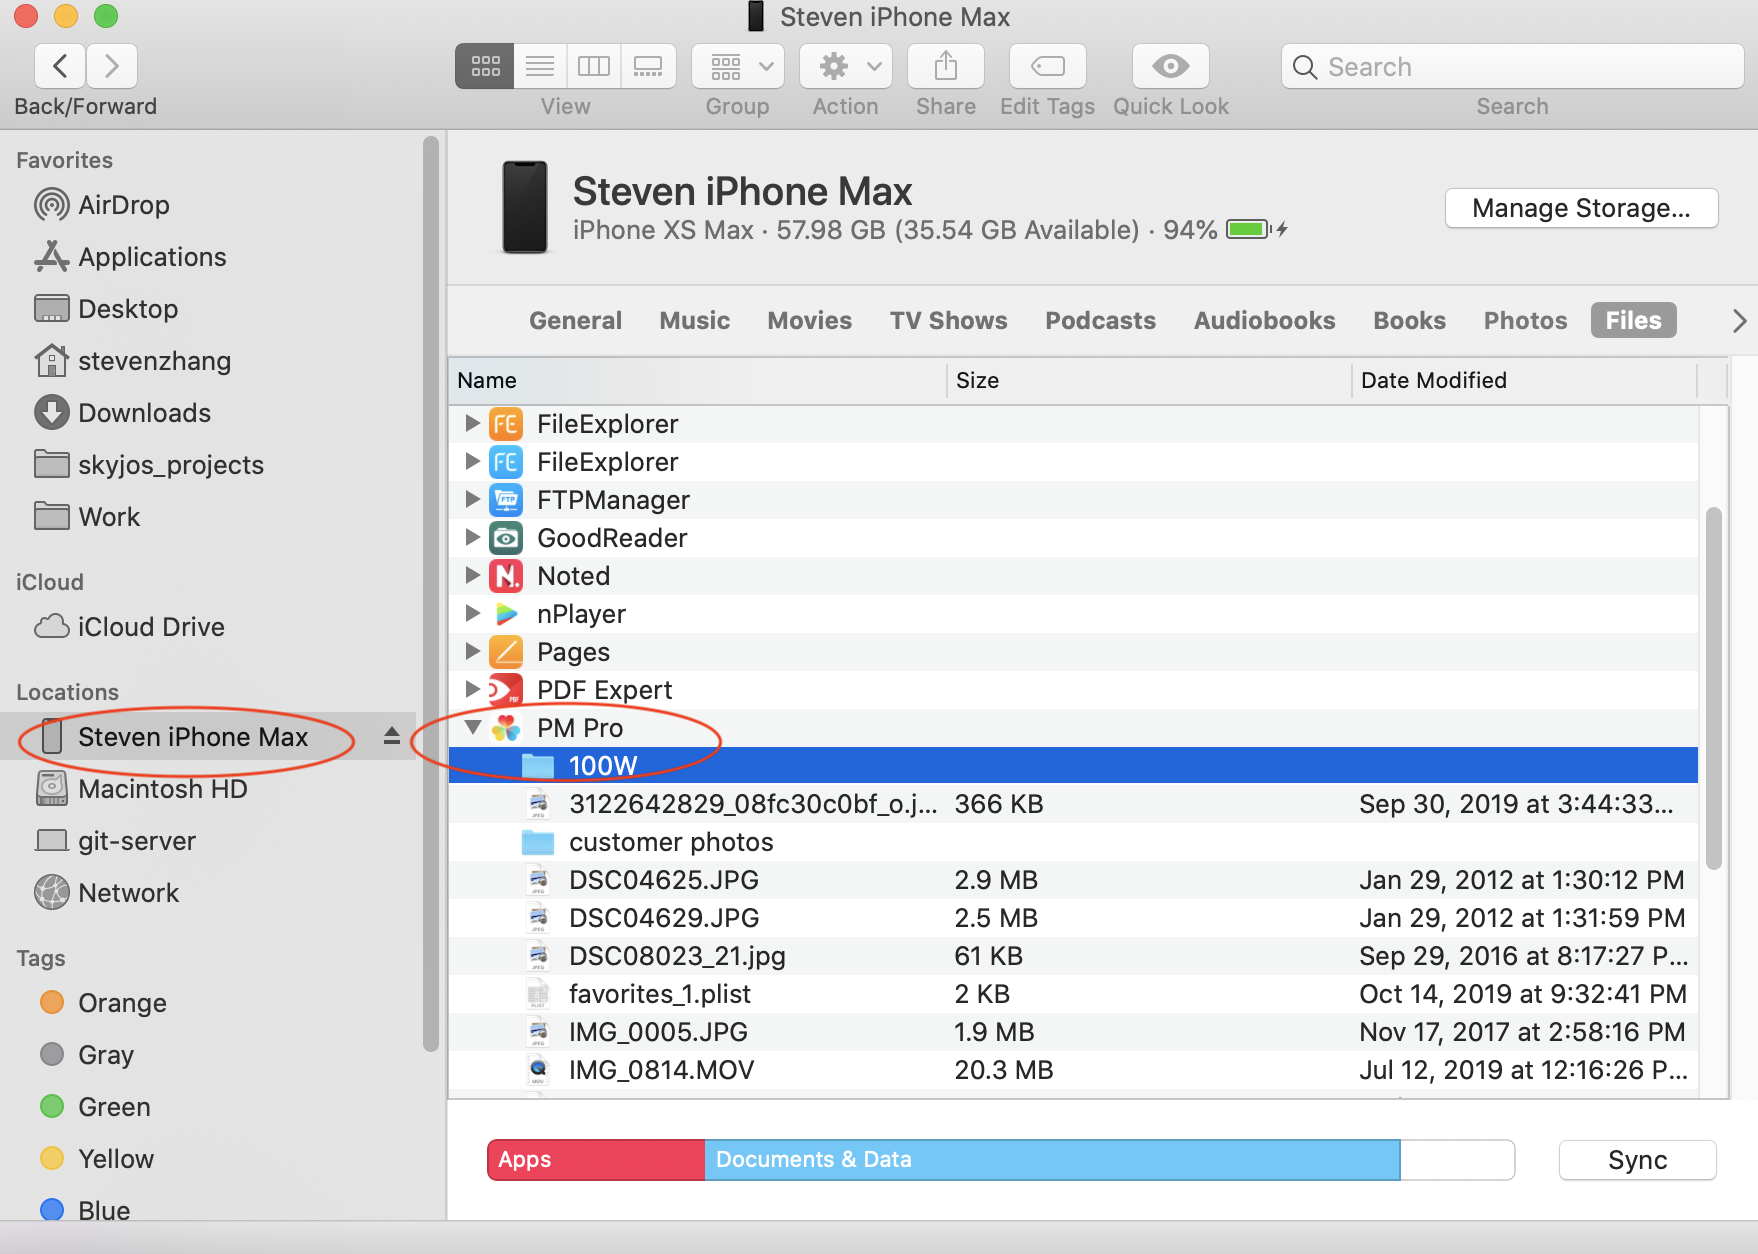Focus the Search field
The height and width of the screenshot is (1254, 1758).
coord(1512,67)
